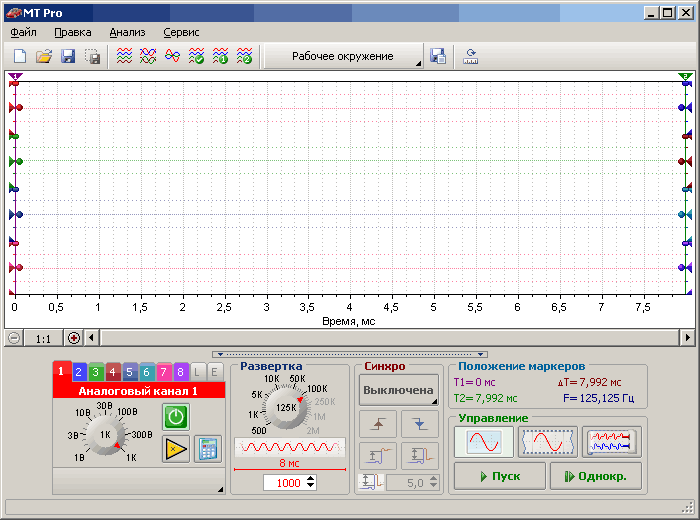
Task: Save with the blue floppy disk icon
Action: tap(68, 57)
